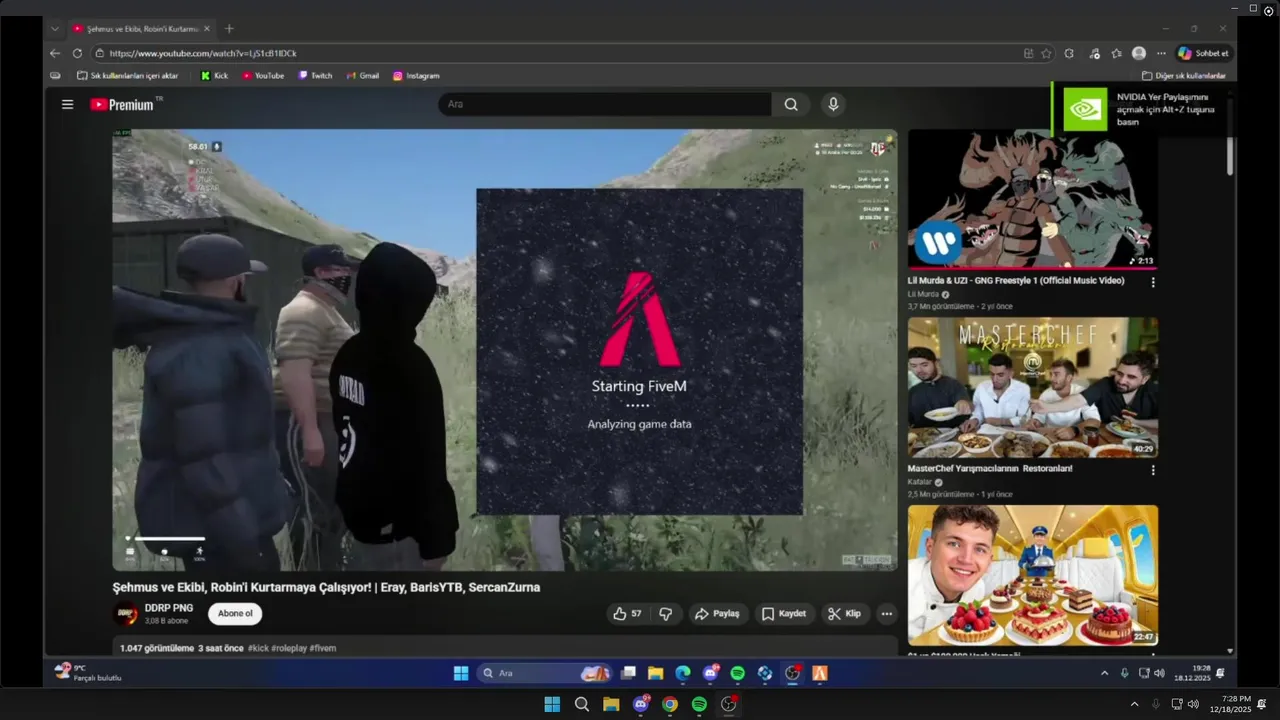The width and height of the screenshot is (1280, 720).
Task: Expand the inner system tray chevron
Action: [1104, 674]
